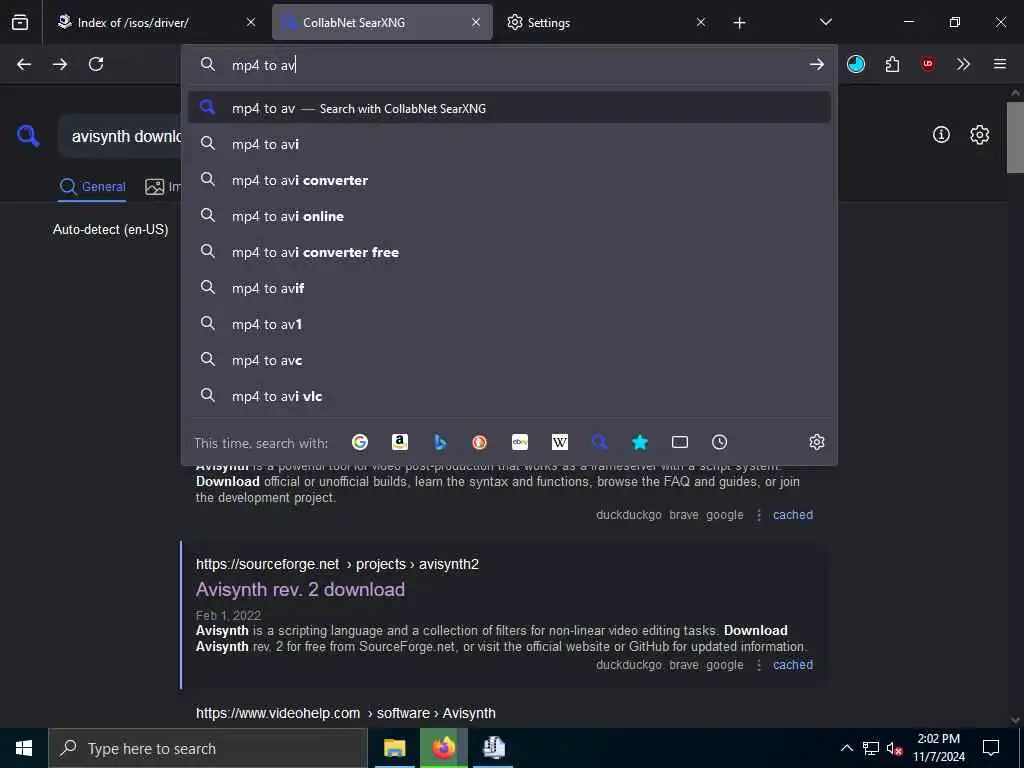Open the muted volume tray icon

[894, 748]
